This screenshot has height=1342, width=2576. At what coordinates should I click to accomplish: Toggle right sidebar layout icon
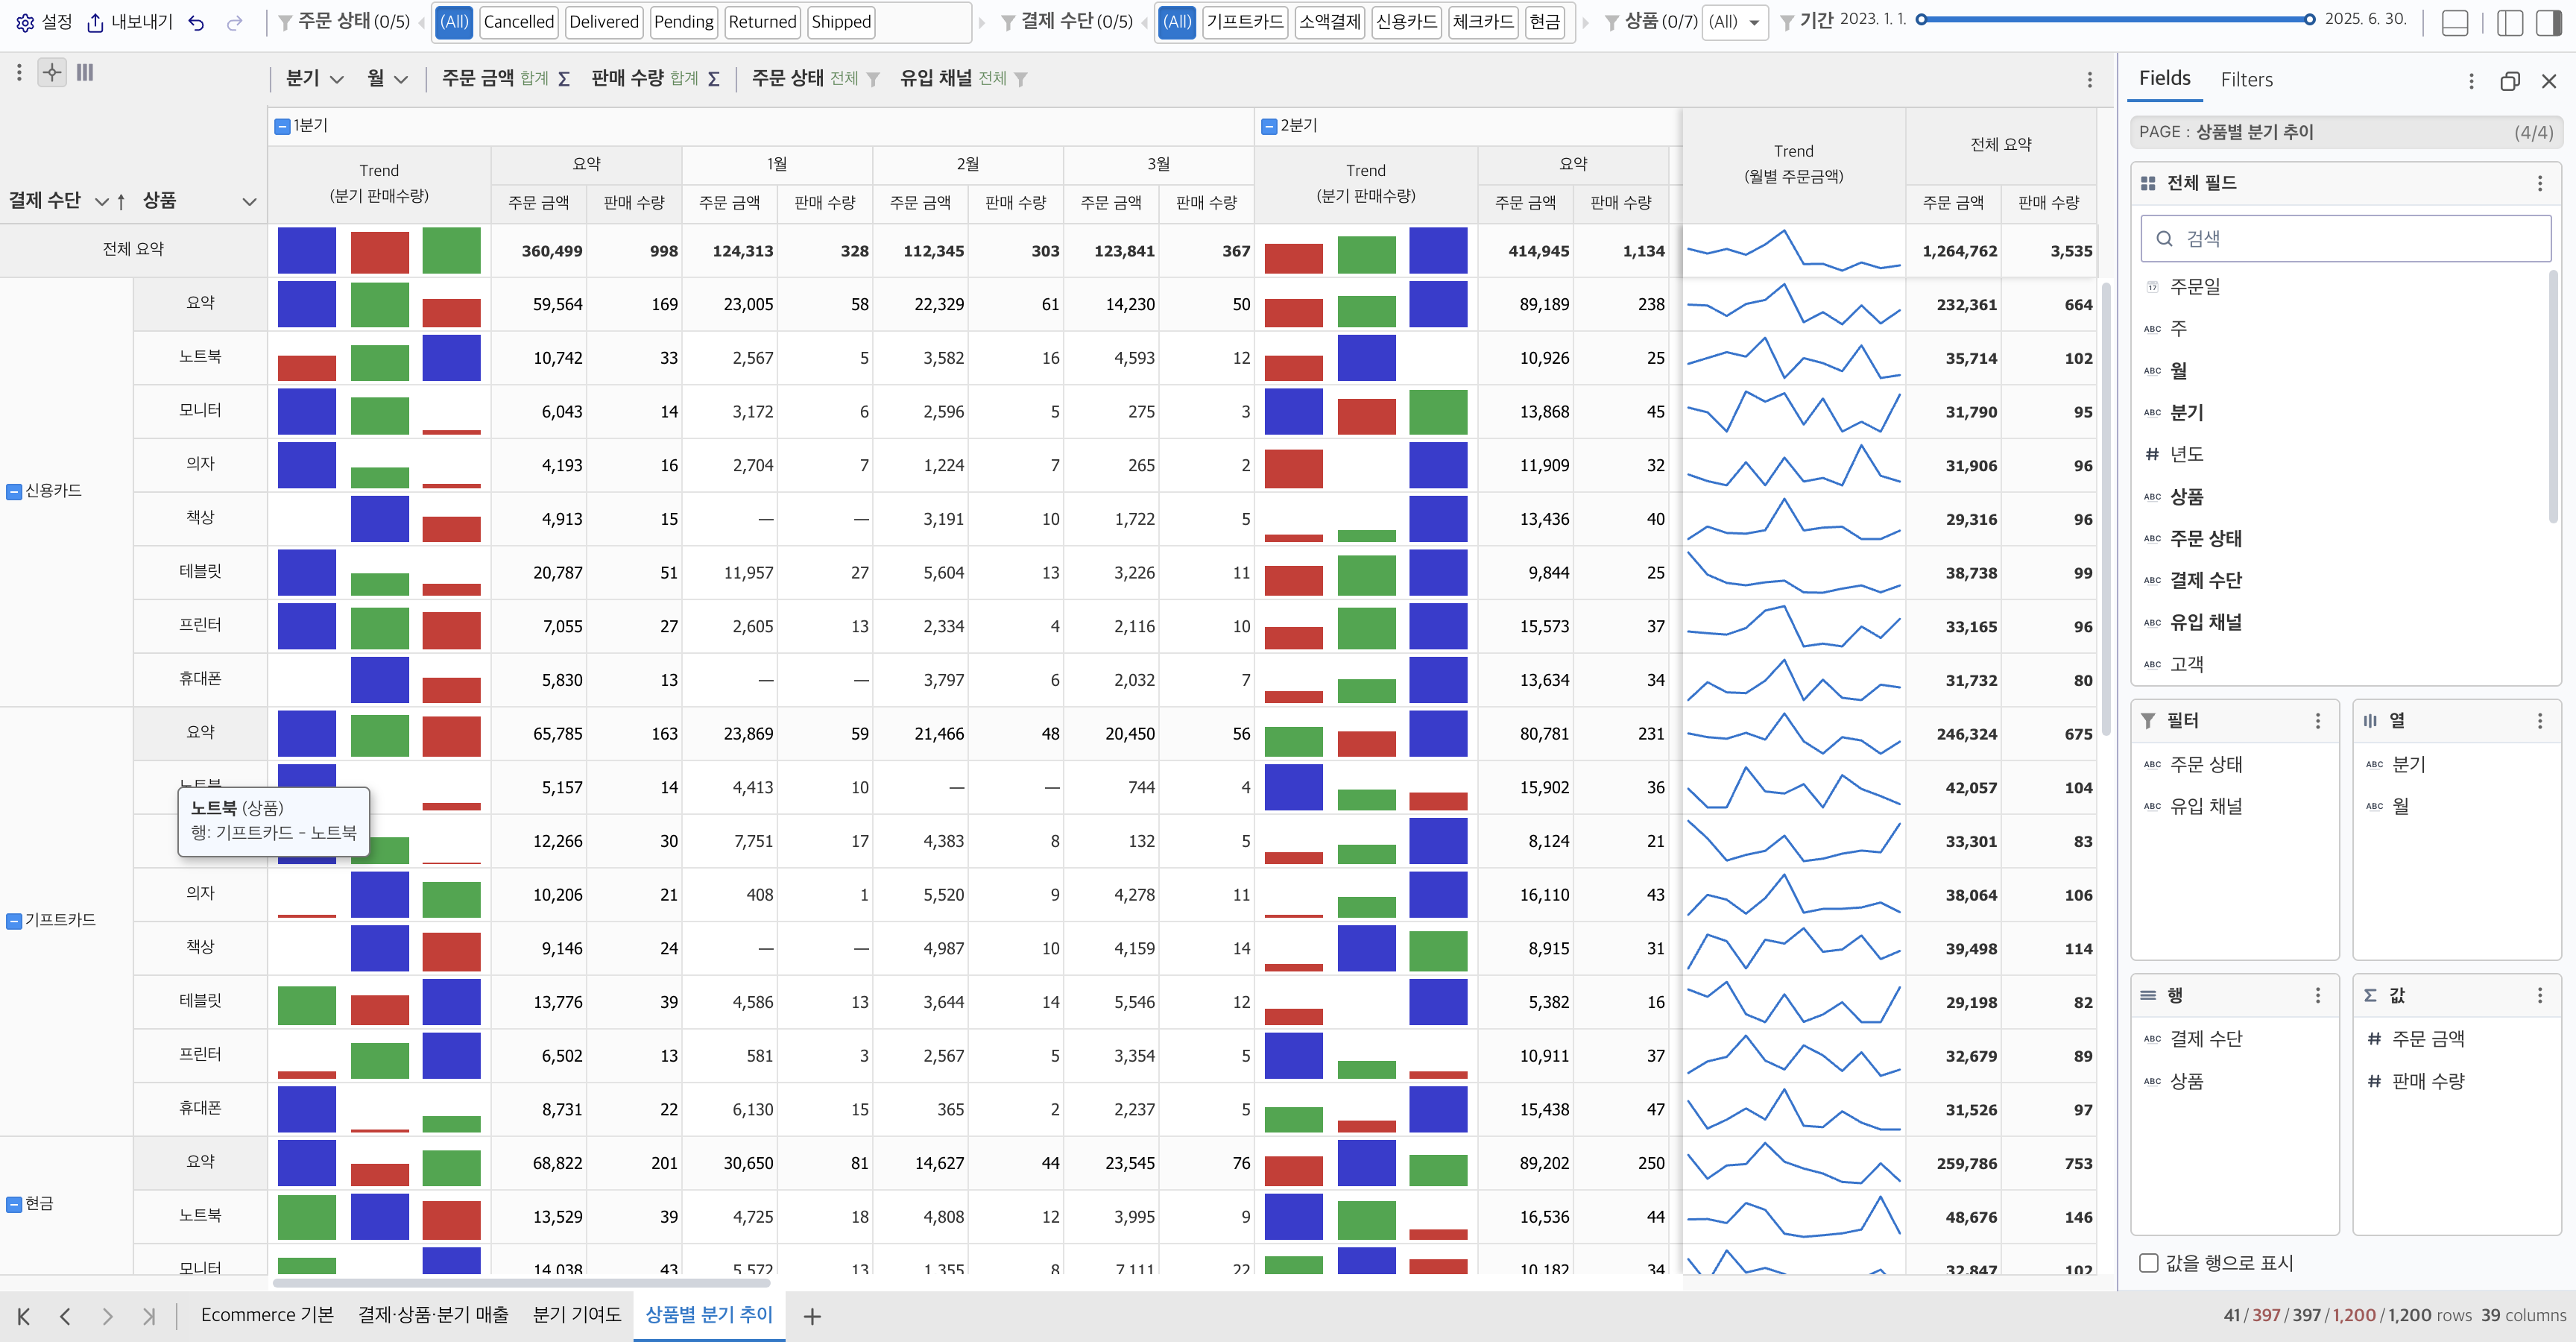(2549, 22)
